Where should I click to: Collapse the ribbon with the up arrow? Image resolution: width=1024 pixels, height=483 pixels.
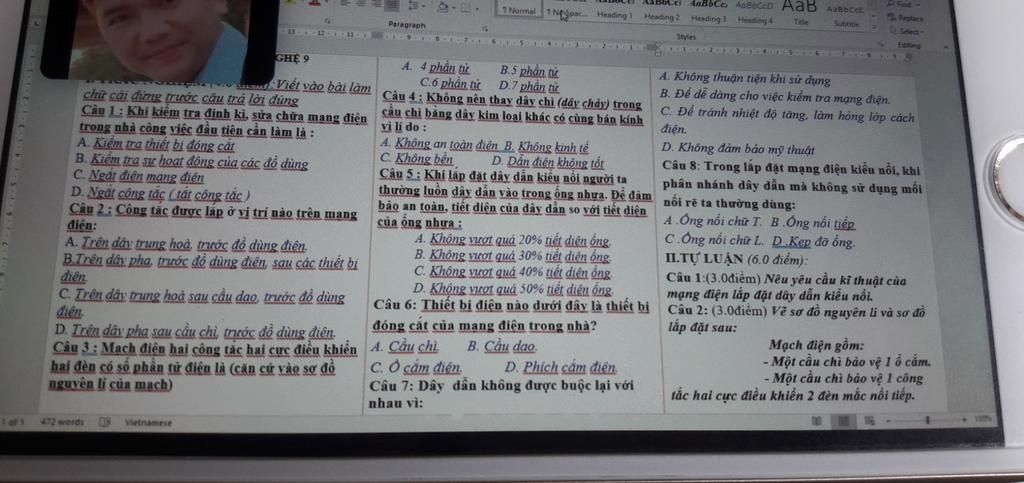coord(945,47)
